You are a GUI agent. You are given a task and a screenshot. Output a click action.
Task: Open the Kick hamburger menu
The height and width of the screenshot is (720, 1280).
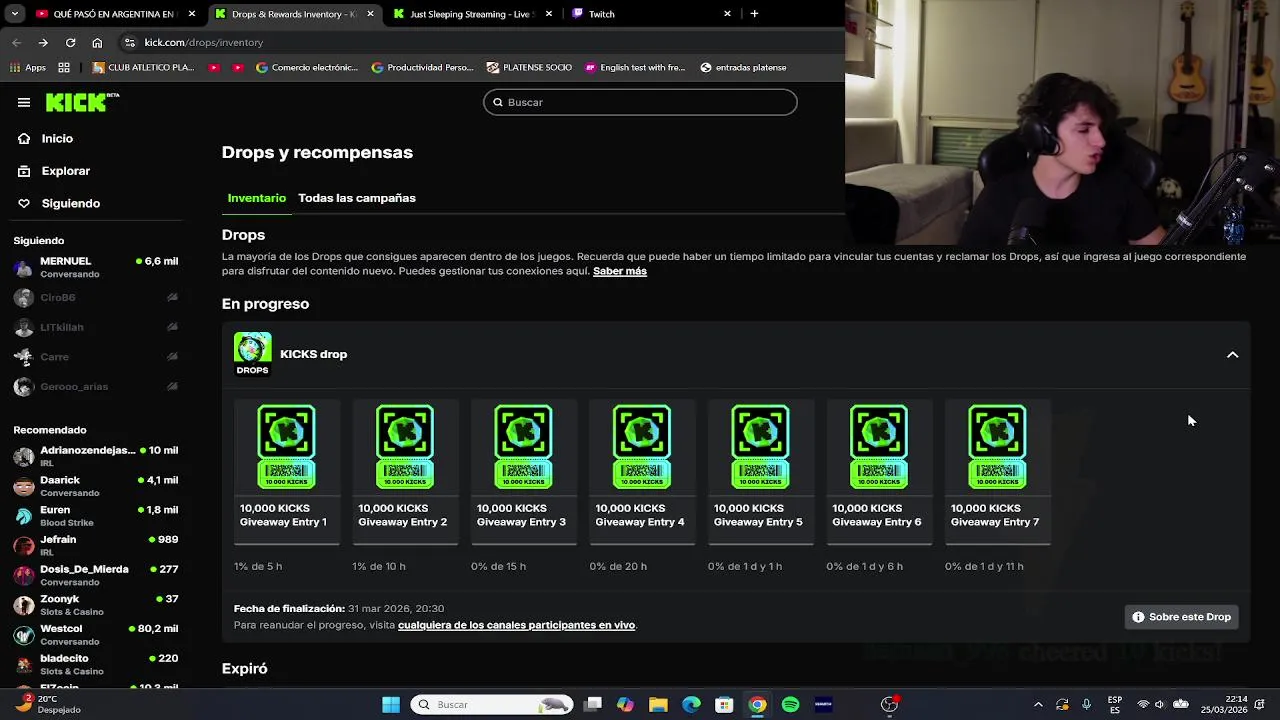(x=24, y=102)
